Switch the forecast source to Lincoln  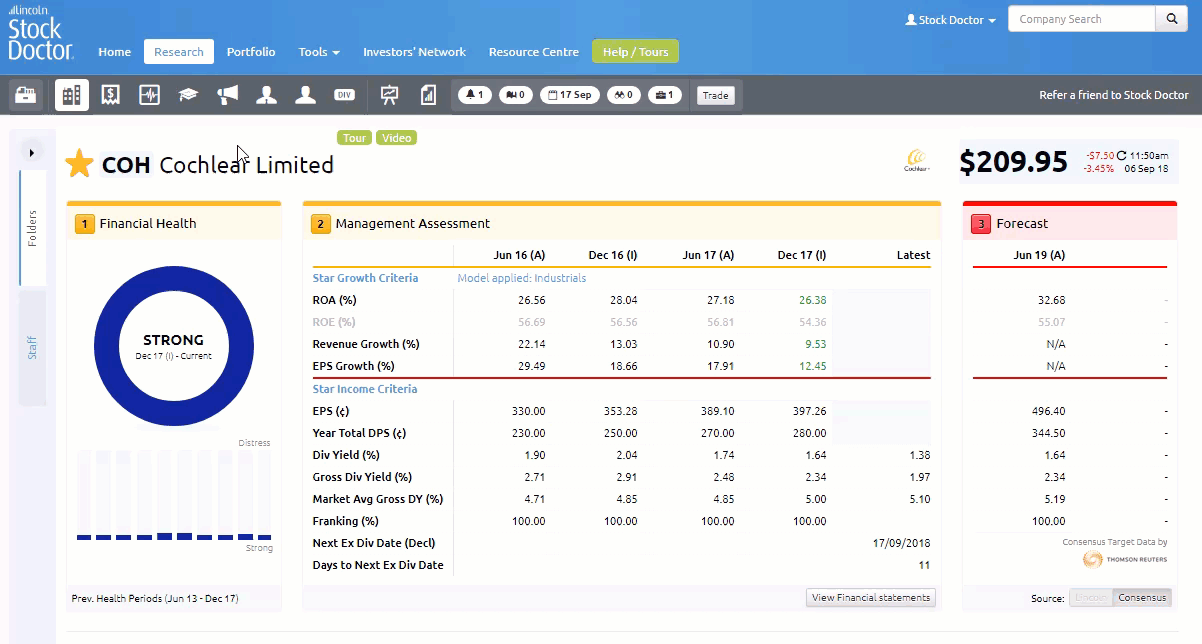point(1091,598)
